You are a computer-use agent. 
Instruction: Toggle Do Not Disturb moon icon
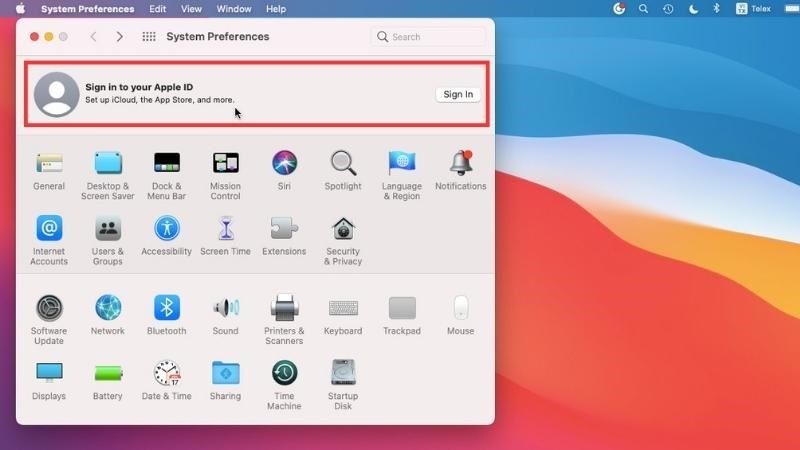(x=693, y=9)
